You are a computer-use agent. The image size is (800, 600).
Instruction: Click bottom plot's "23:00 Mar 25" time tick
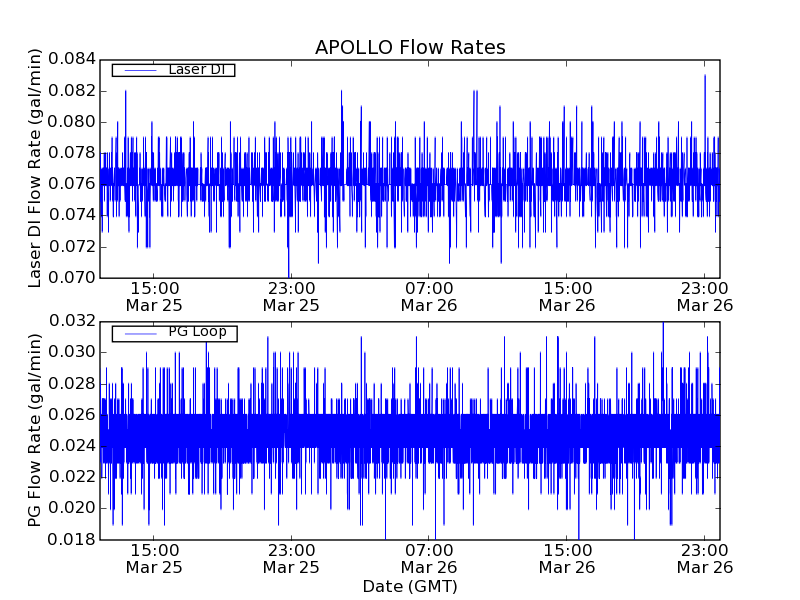291,558
